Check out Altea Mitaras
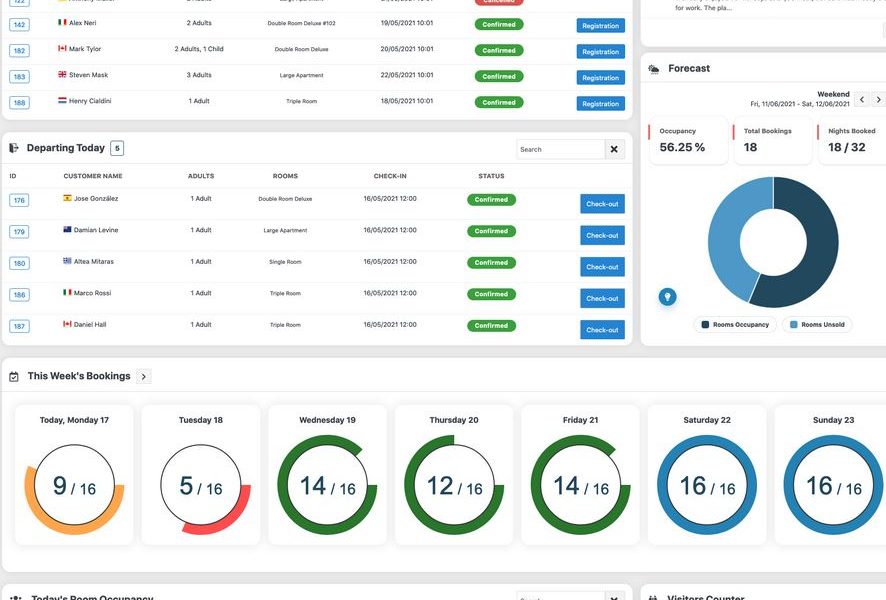Image resolution: width=886 pixels, height=600 pixels. pyautogui.click(x=602, y=267)
